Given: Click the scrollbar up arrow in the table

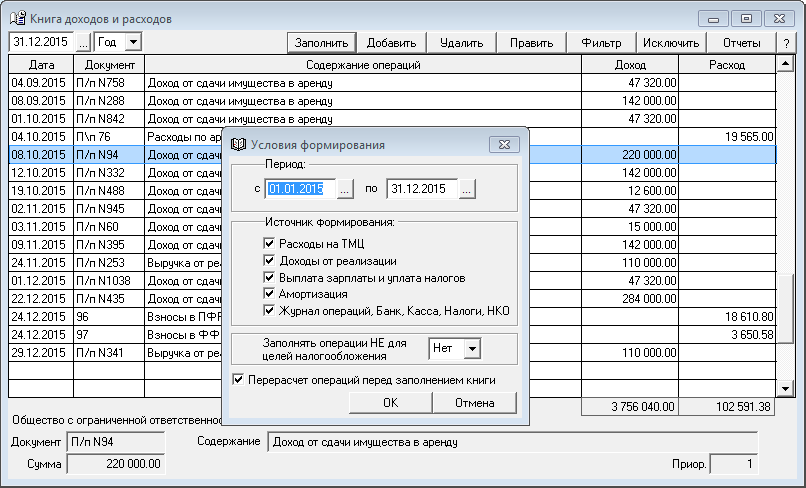Looking at the screenshot, I should [785, 64].
